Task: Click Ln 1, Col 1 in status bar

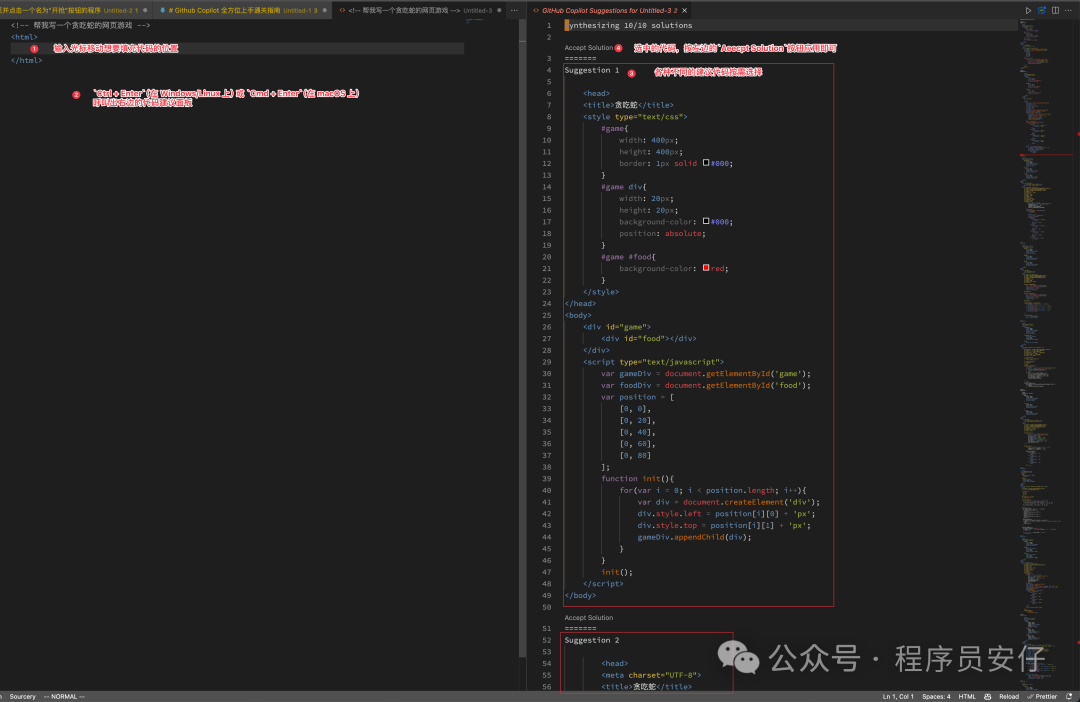Action: point(897,696)
